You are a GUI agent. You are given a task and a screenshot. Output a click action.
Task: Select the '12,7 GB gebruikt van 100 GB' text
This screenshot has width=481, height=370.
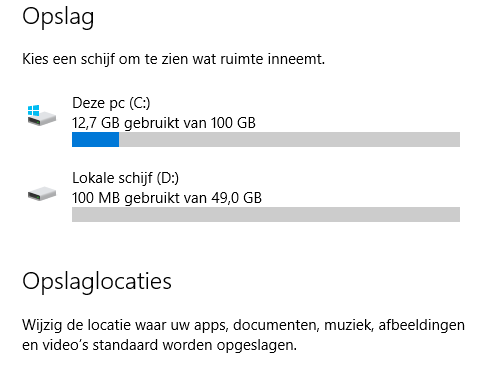click(164, 123)
